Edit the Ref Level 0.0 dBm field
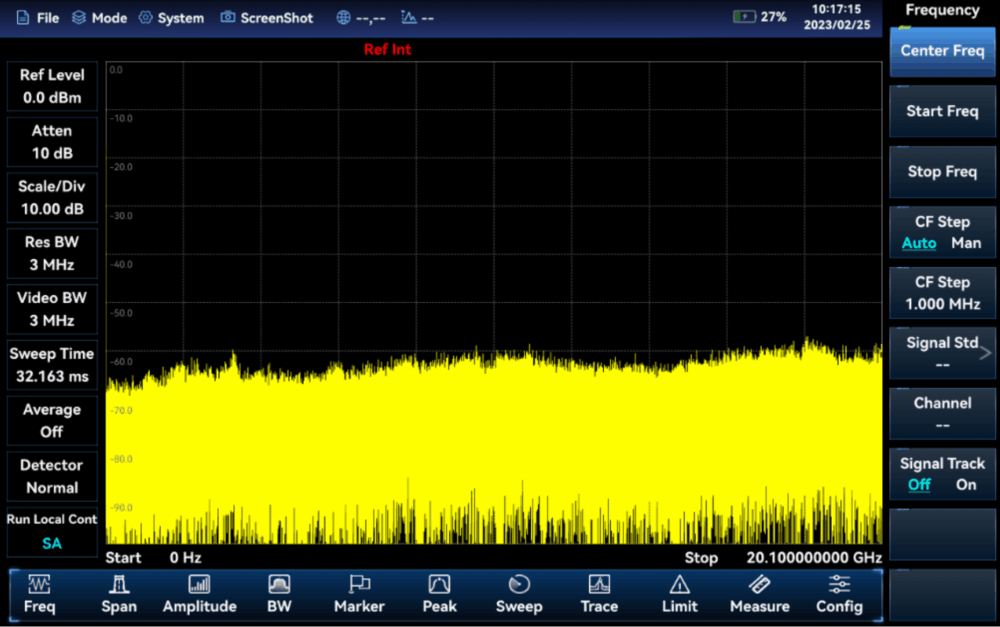 [x=52, y=87]
